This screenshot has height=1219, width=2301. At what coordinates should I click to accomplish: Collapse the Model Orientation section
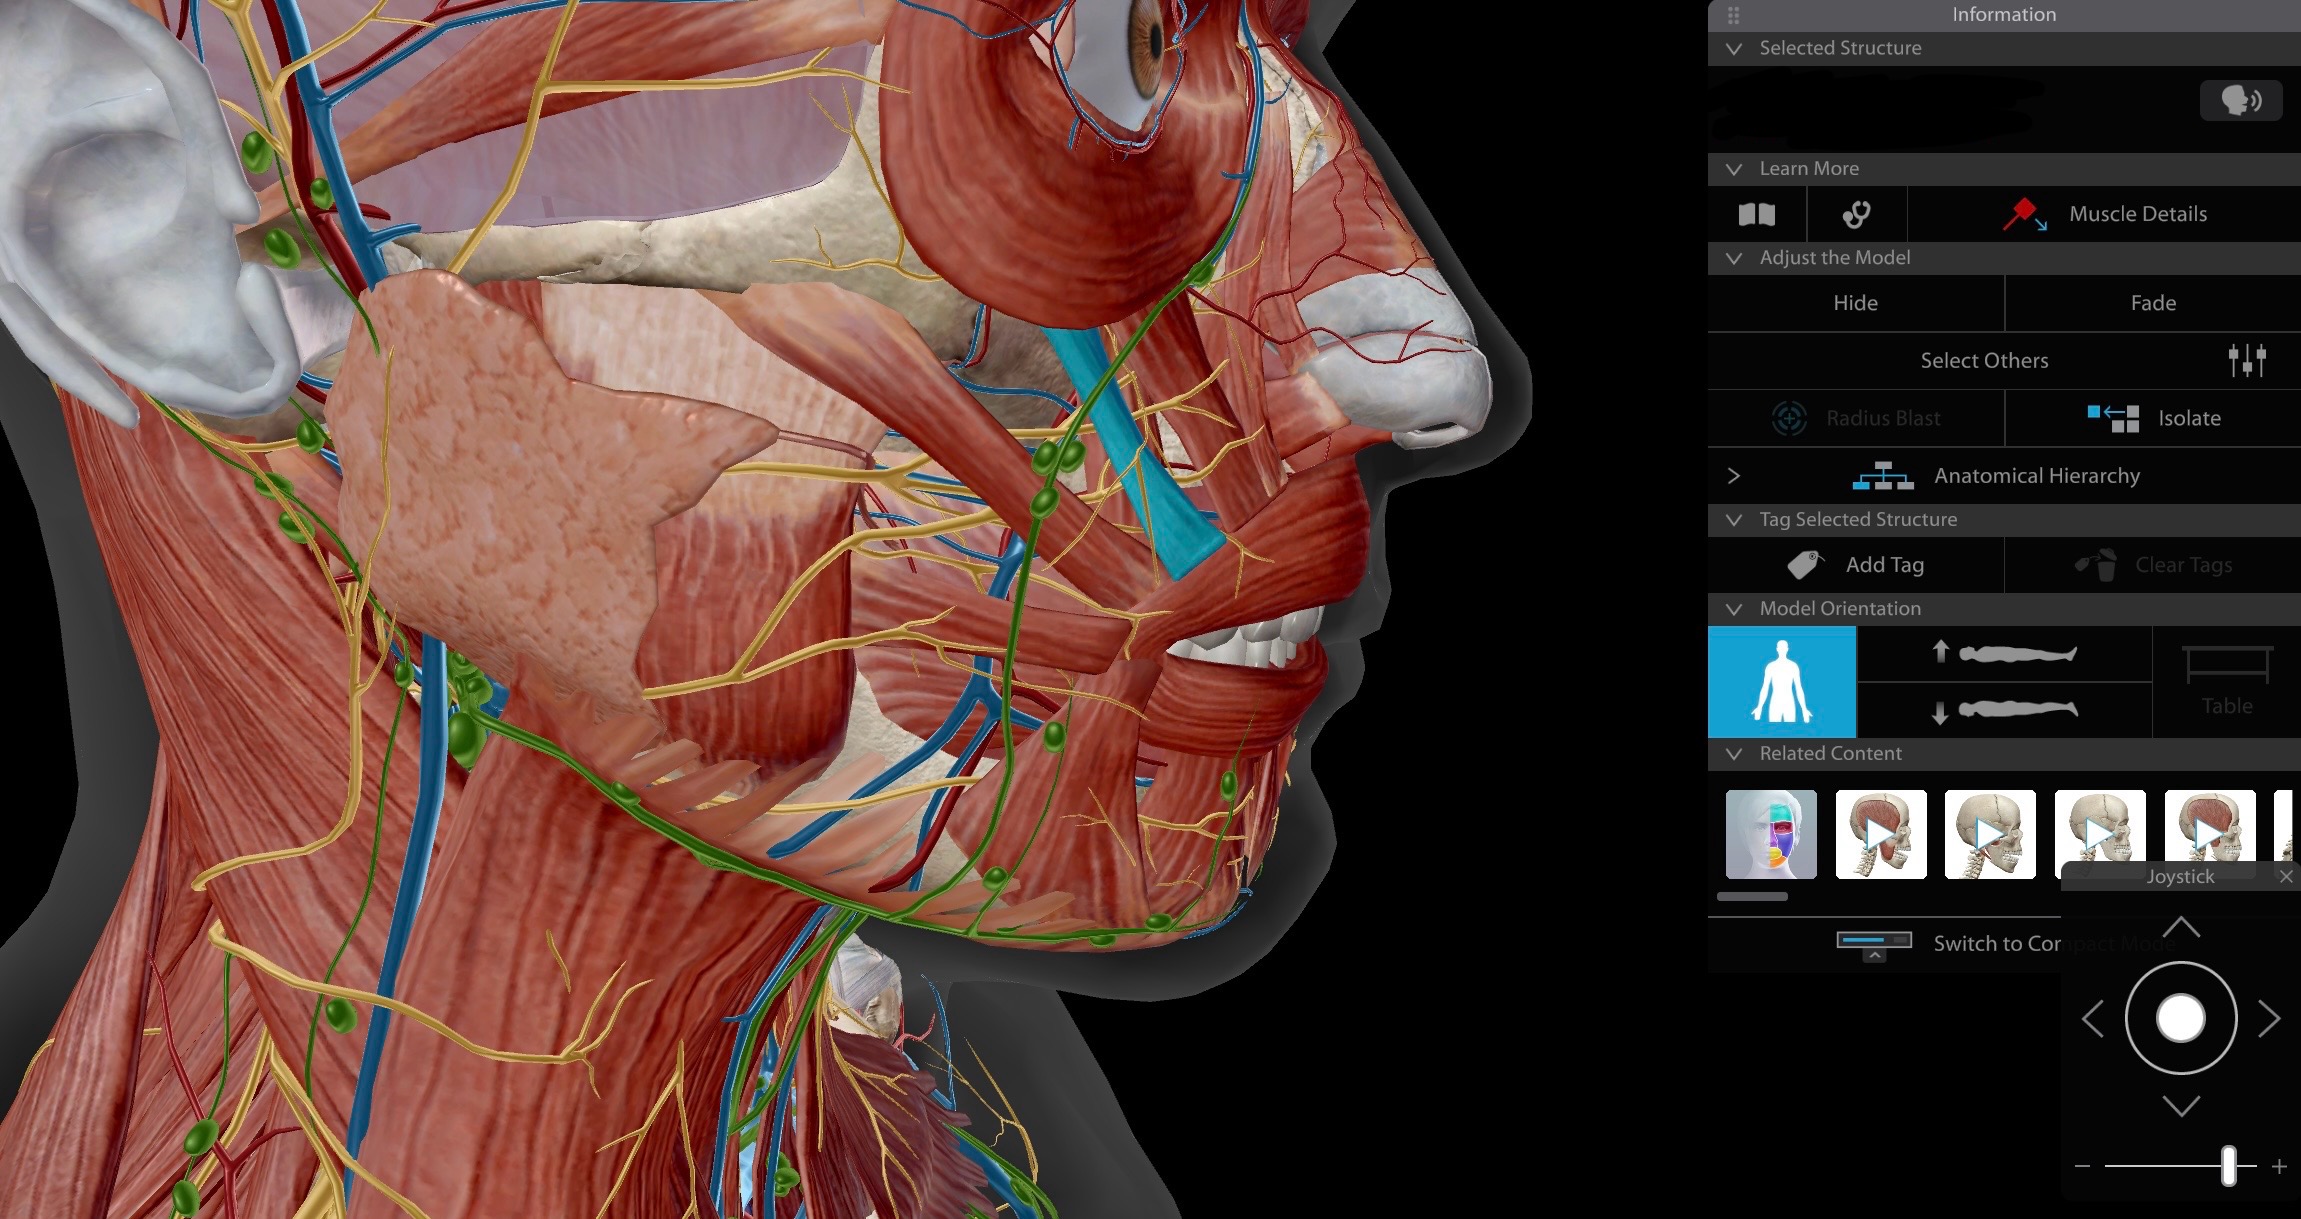coord(1734,609)
